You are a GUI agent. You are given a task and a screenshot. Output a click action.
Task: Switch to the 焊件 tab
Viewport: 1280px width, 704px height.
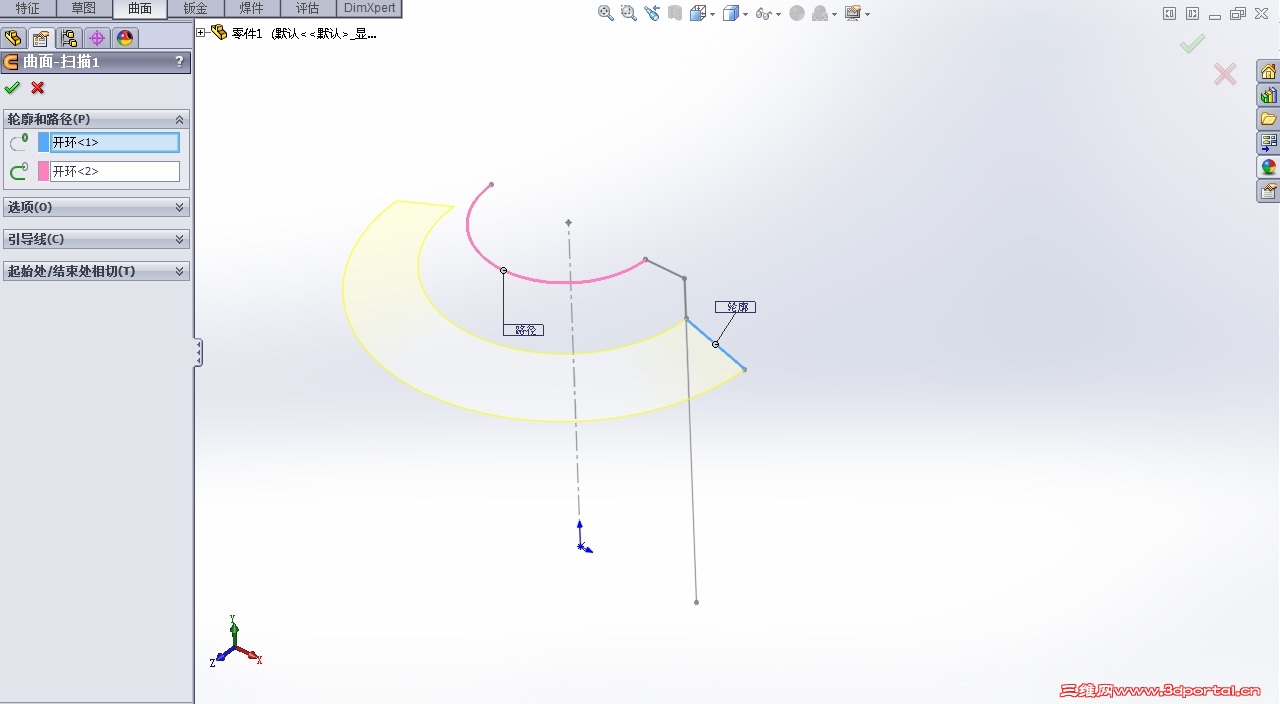(x=252, y=8)
